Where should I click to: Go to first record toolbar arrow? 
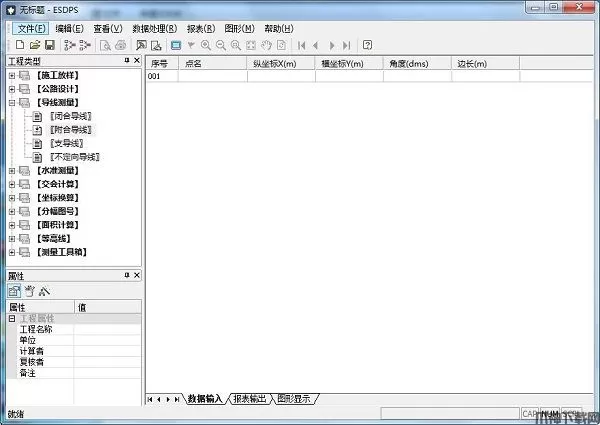click(302, 45)
